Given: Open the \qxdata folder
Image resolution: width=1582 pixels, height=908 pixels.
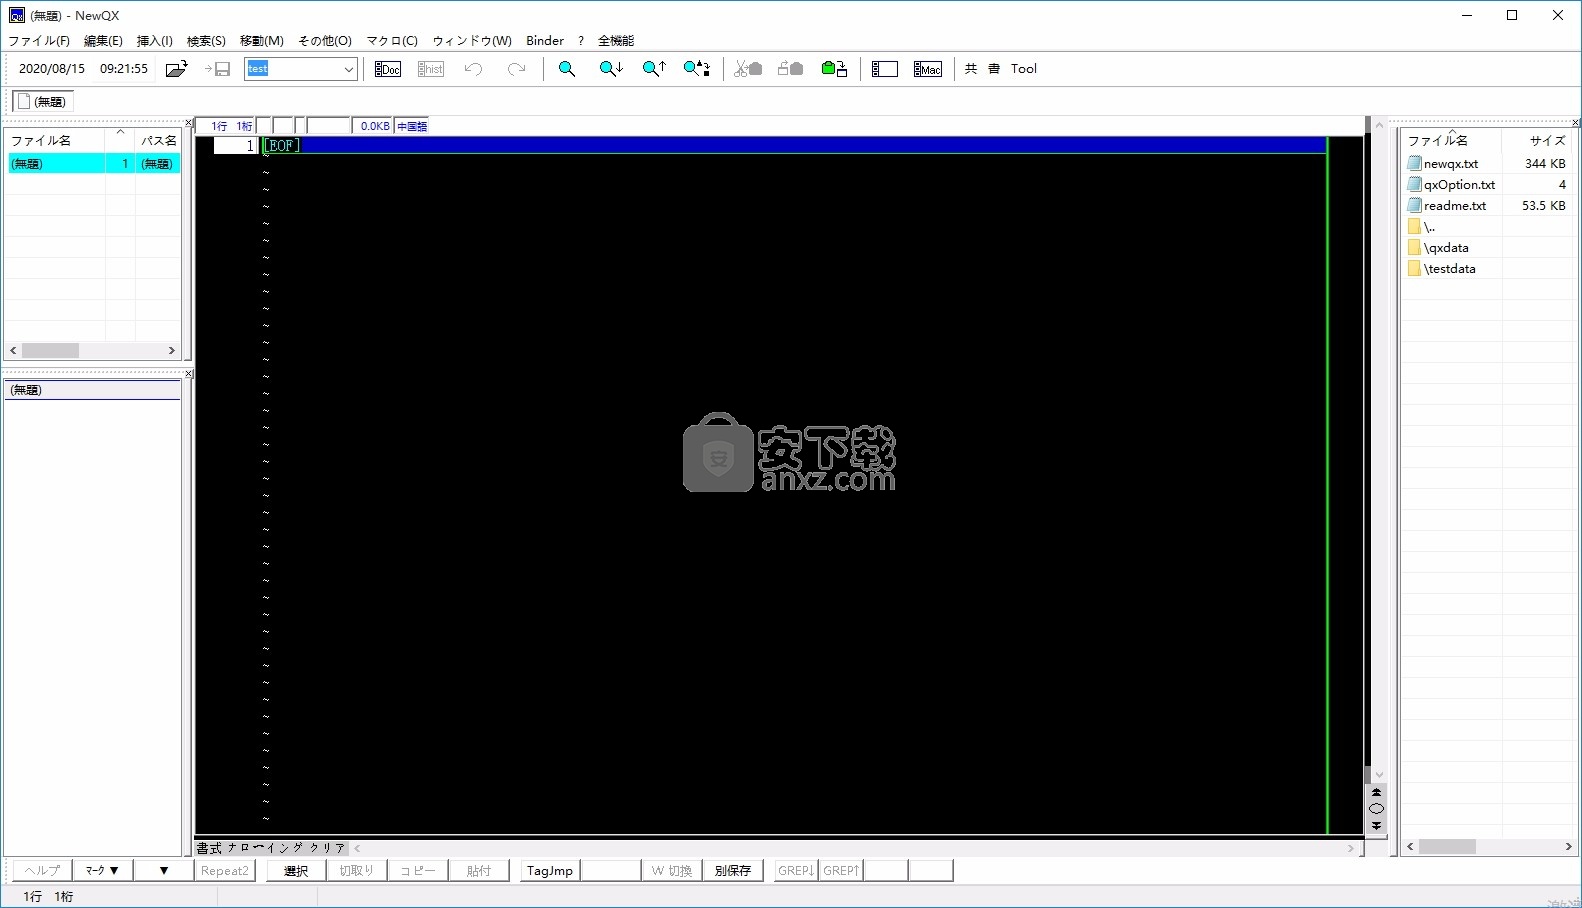Looking at the screenshot, I should [1439, 247].
